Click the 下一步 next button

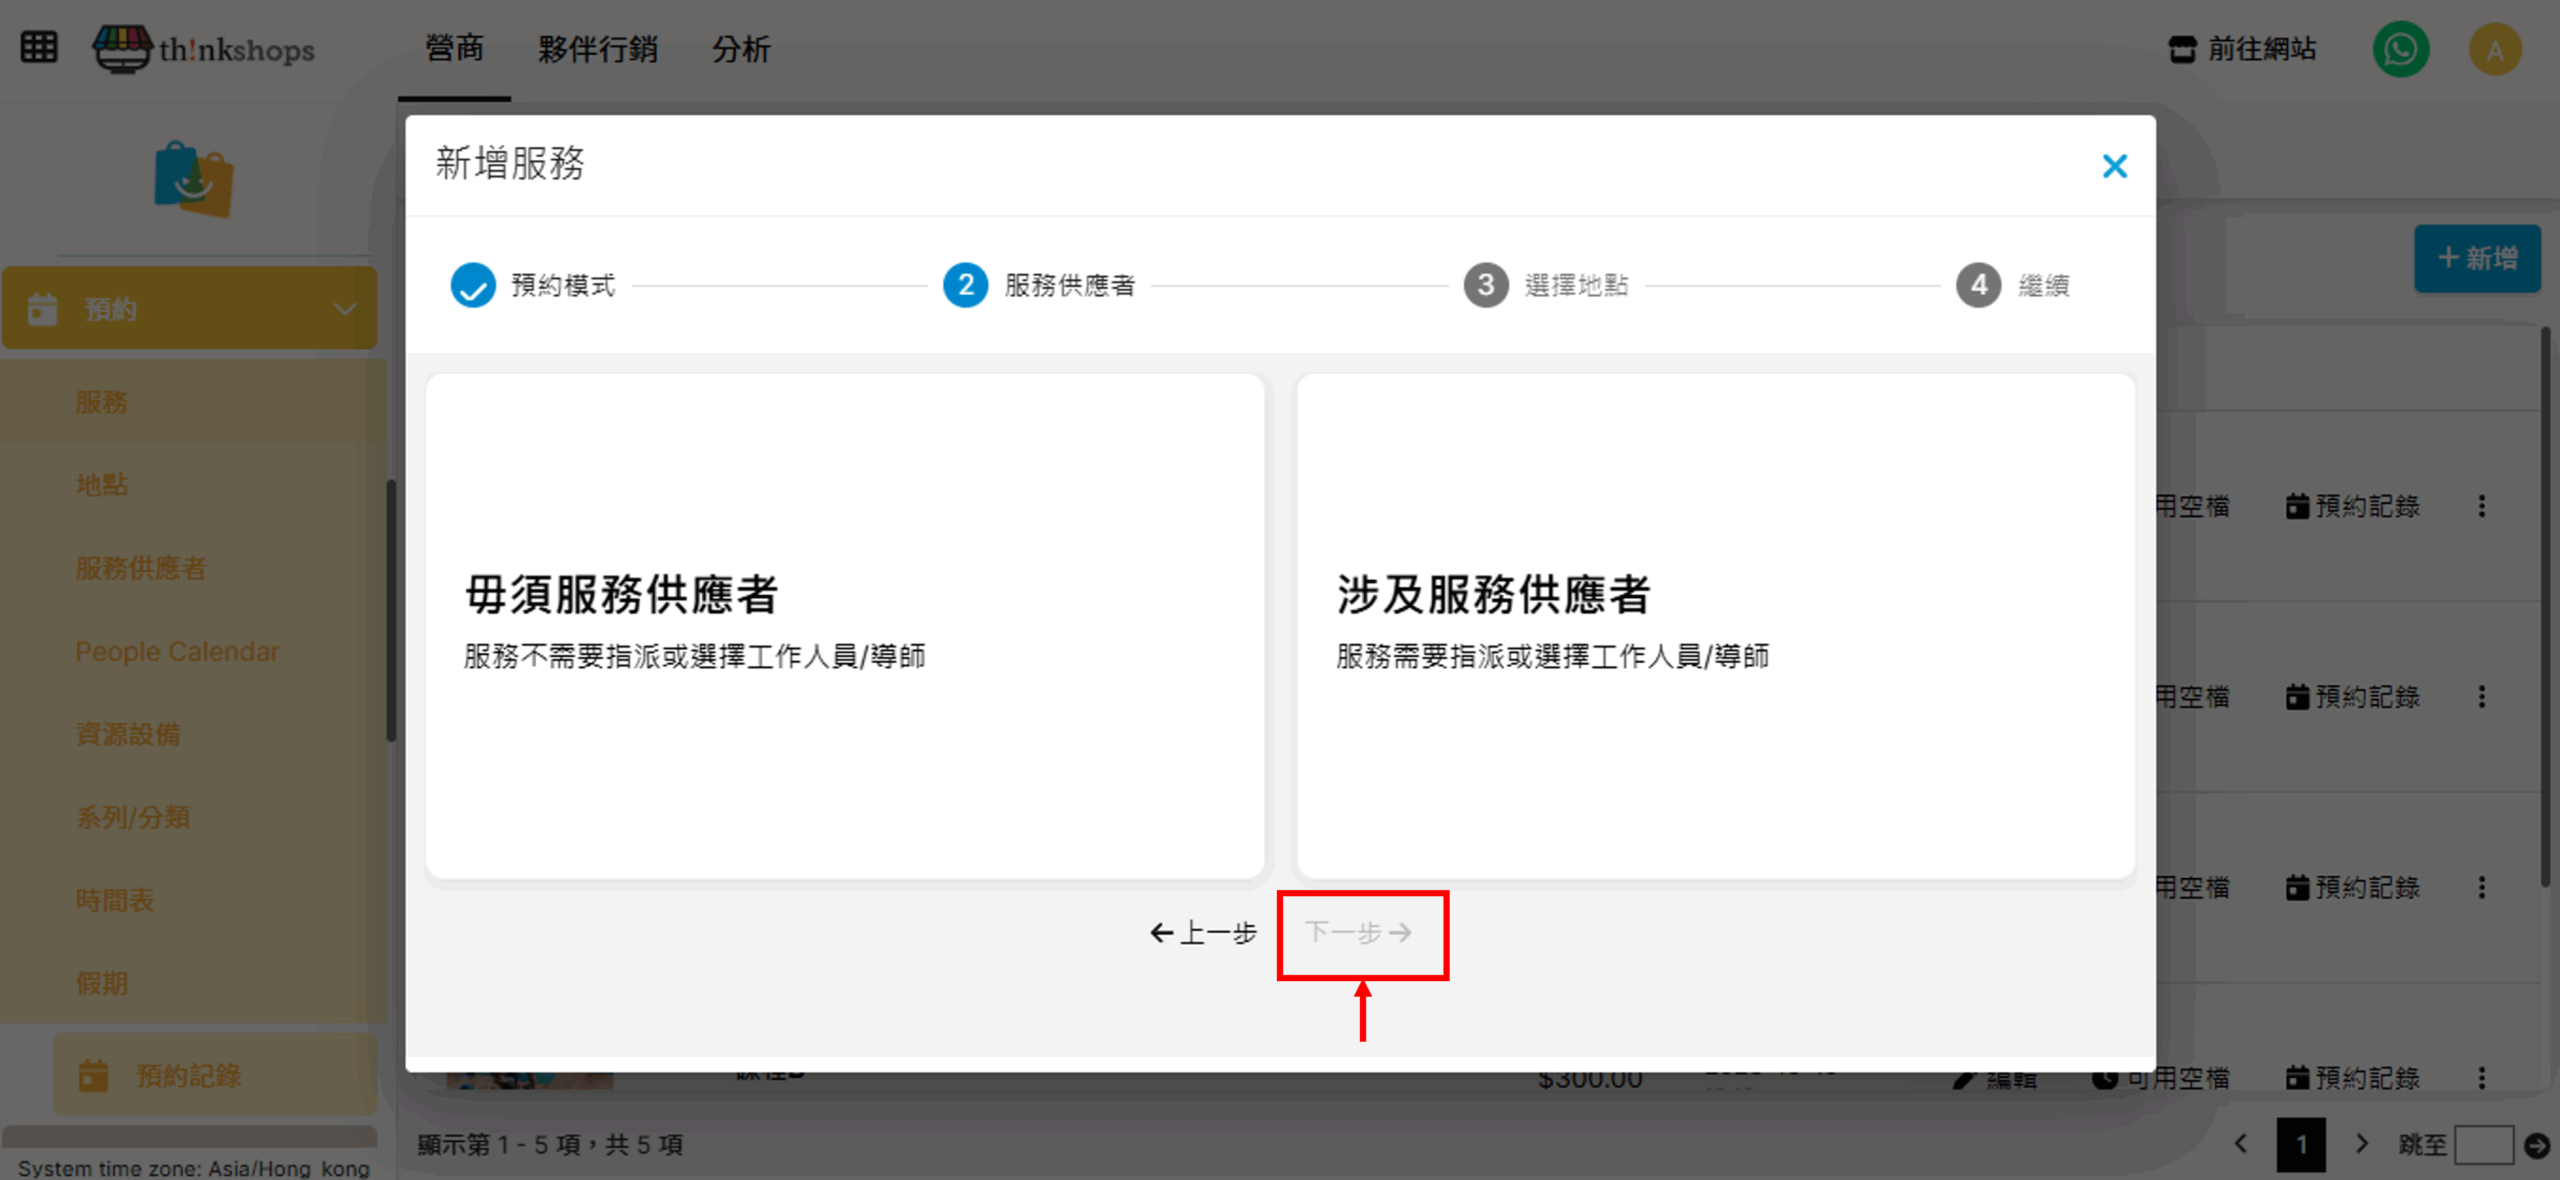tap(1359, 933)
